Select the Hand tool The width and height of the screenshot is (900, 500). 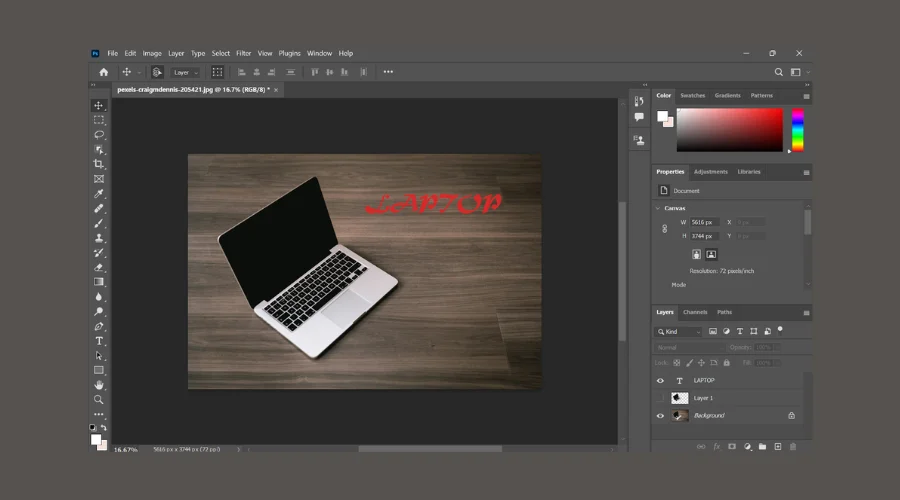[x=99, y=385]
